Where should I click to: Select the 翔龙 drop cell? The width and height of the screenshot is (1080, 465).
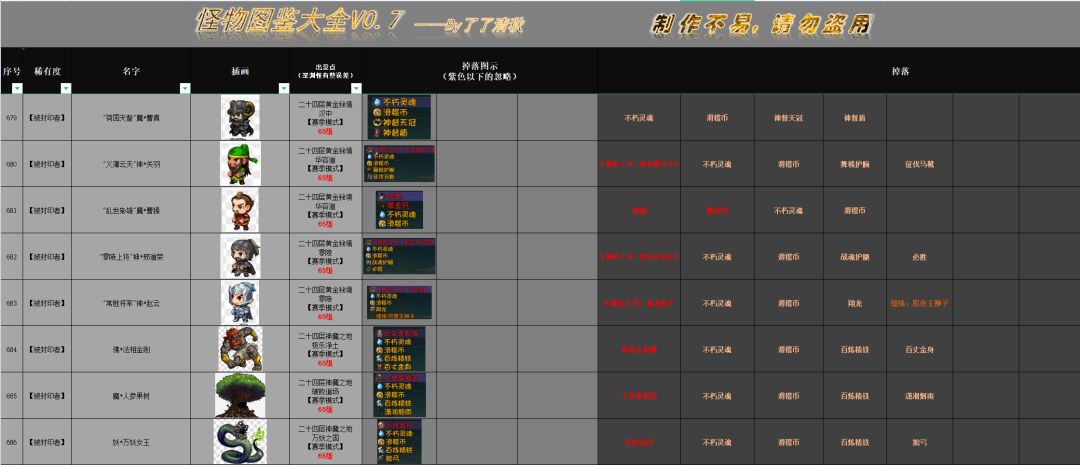855,303
